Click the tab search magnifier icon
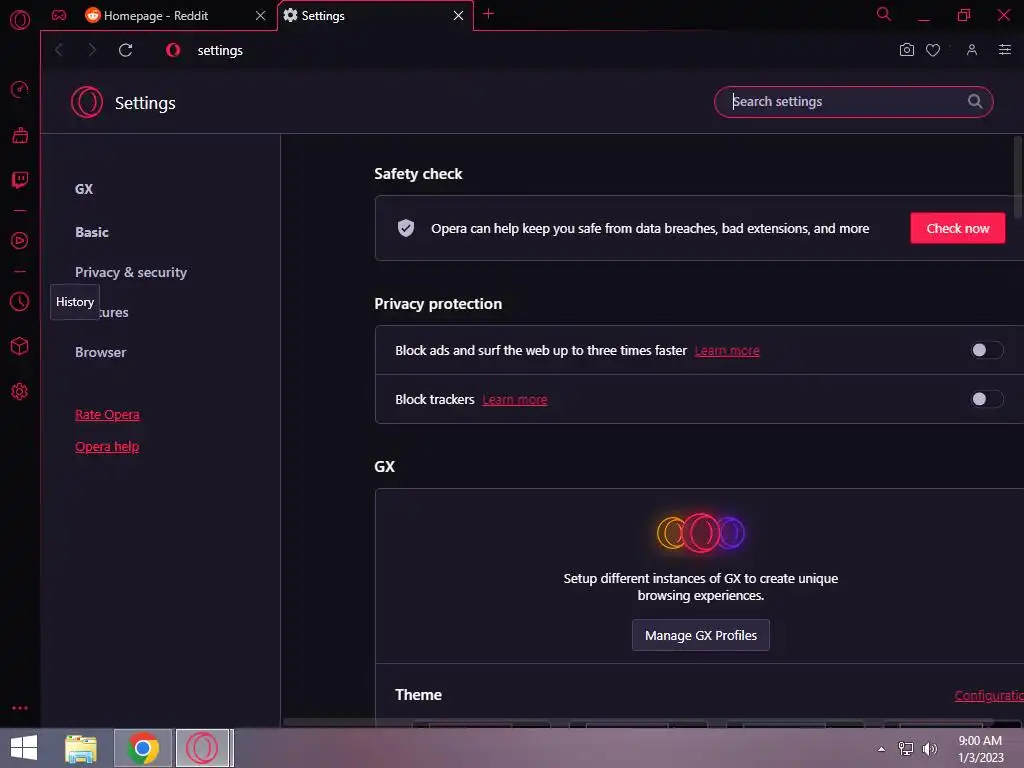Screen dimensions: 1024x768 tap(884, 14)
